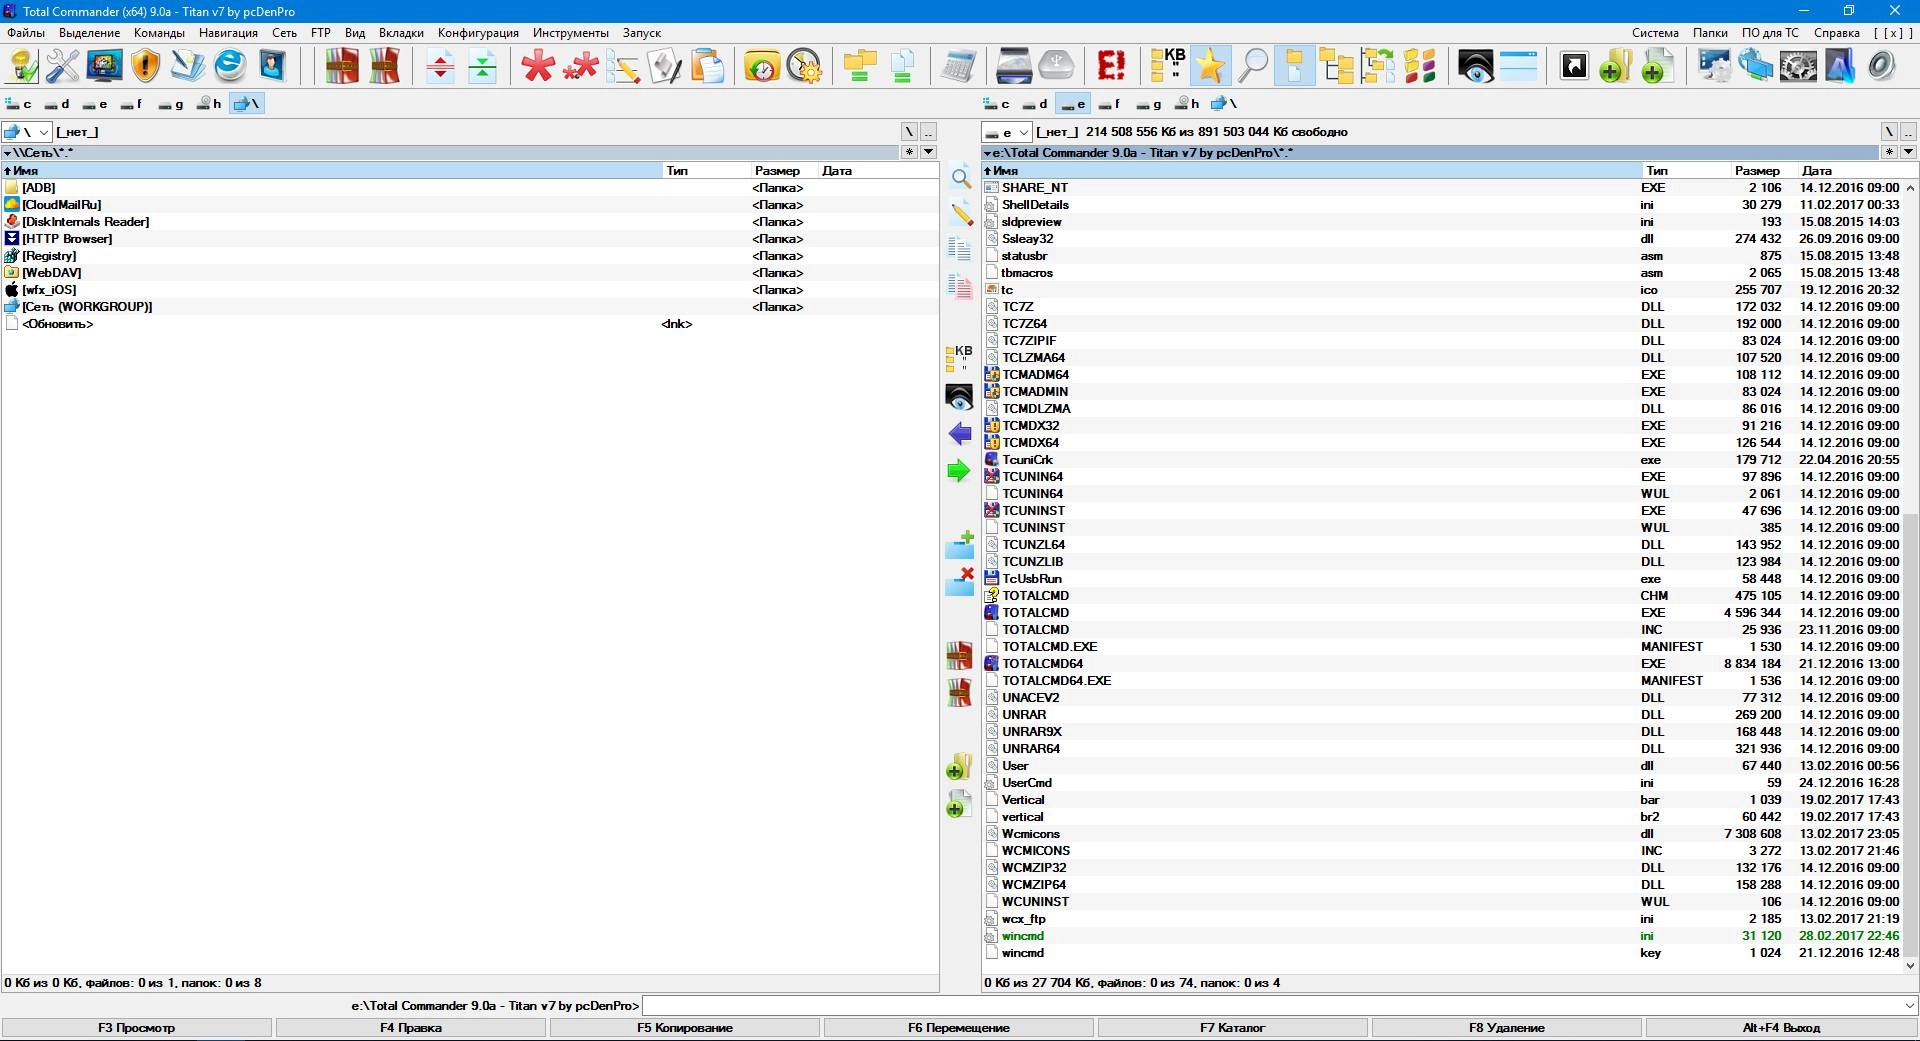Click the pencil edit icon in middle bar
1920x1041 pixels.
click(960, 214)
